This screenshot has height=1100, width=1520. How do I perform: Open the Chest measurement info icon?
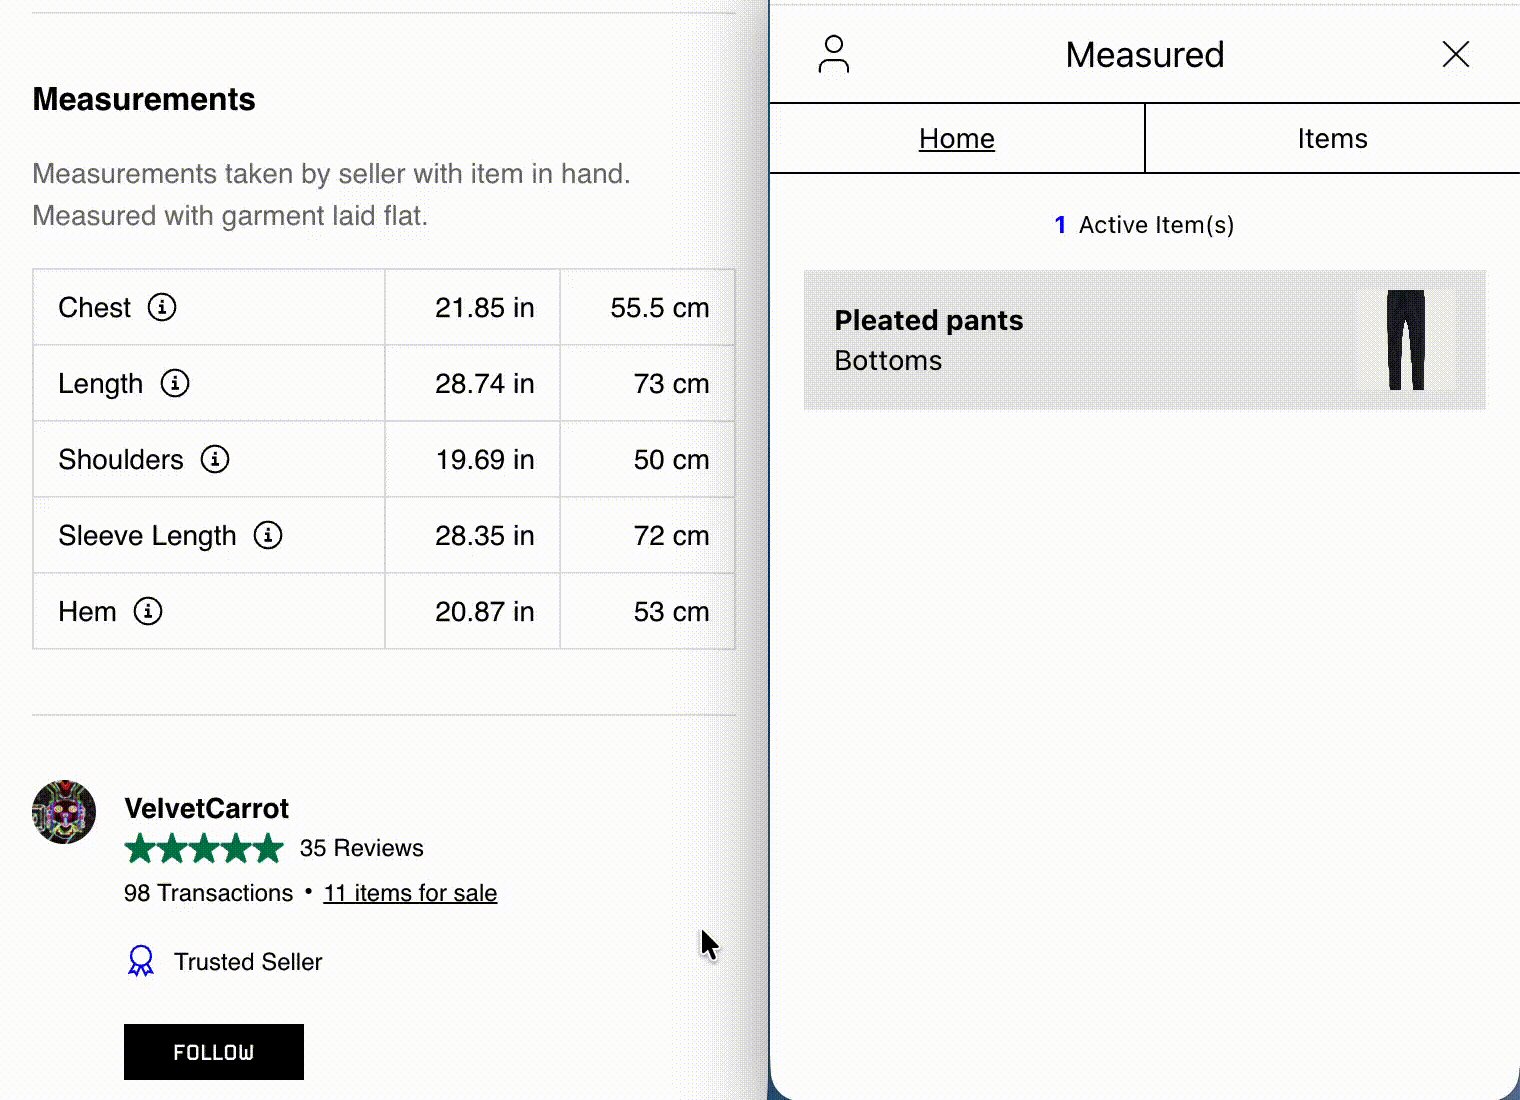(165, 307)
